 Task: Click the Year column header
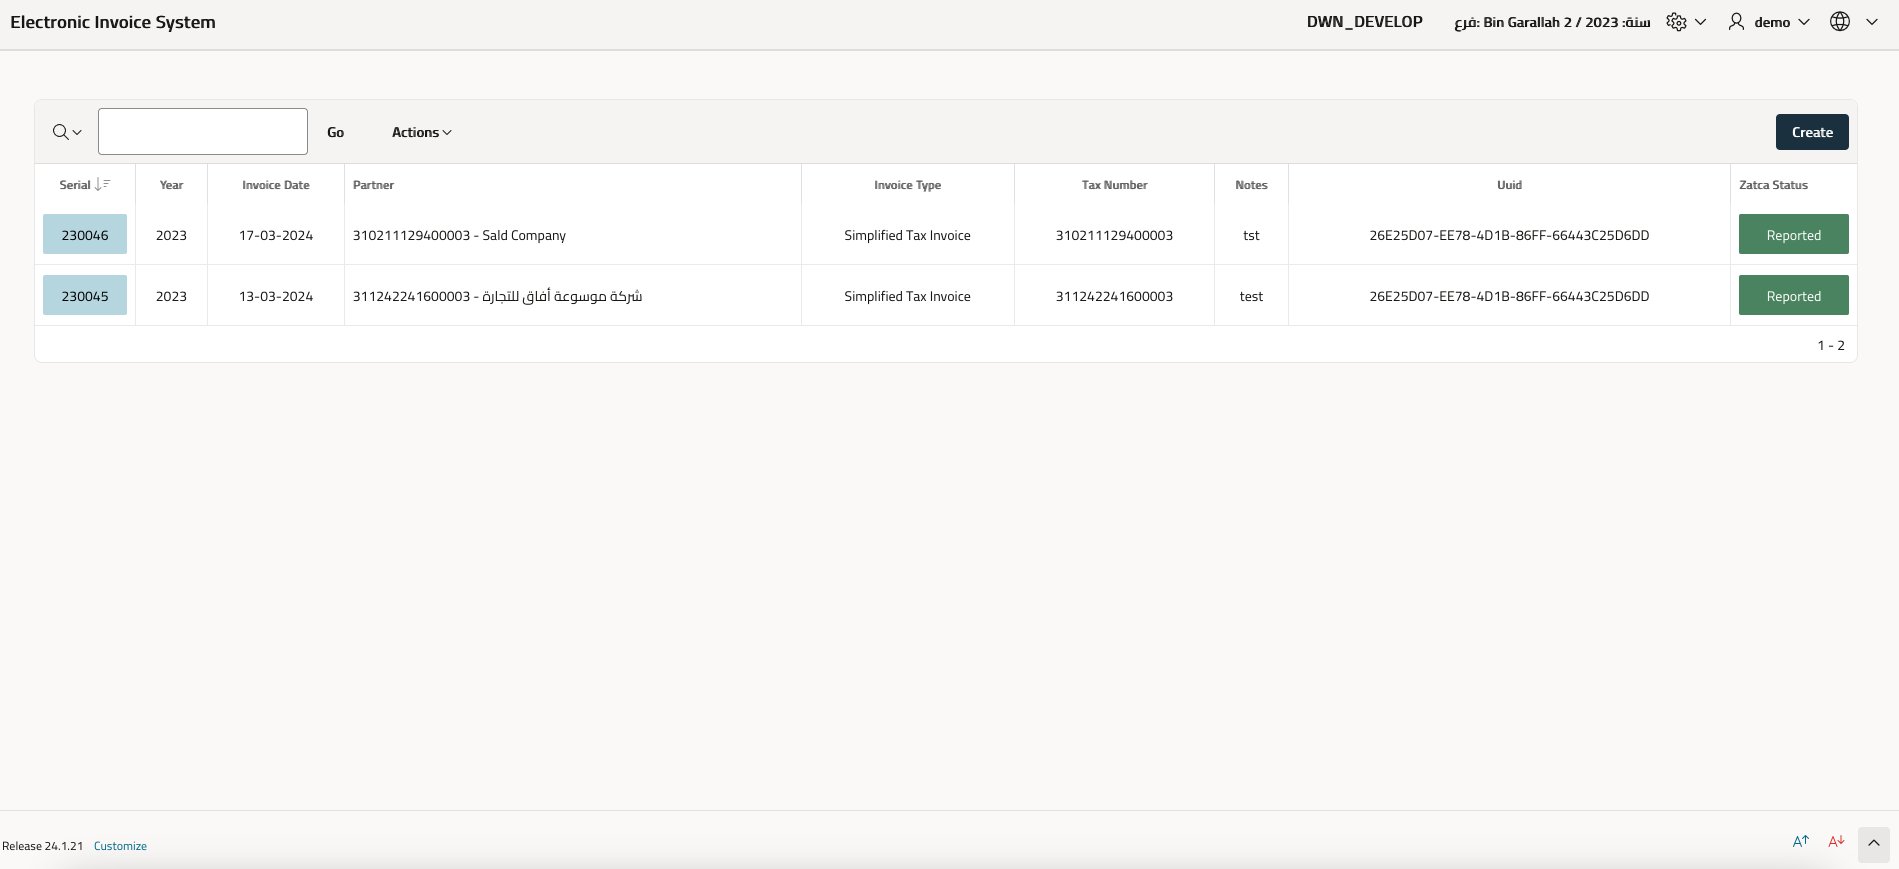(171, 185)
